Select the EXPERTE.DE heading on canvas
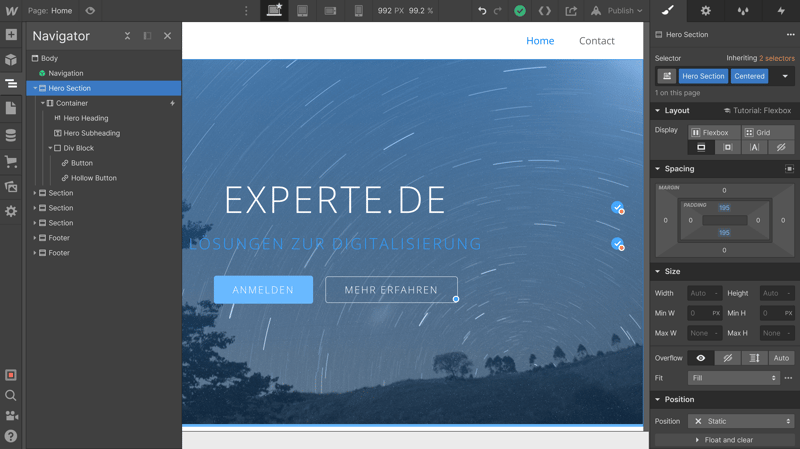800x449 pixels. coord(335,200)
